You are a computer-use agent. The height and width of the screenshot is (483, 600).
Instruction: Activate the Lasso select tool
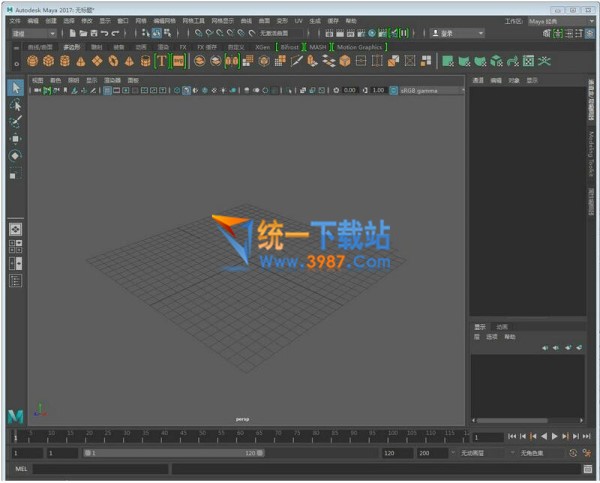15,105
